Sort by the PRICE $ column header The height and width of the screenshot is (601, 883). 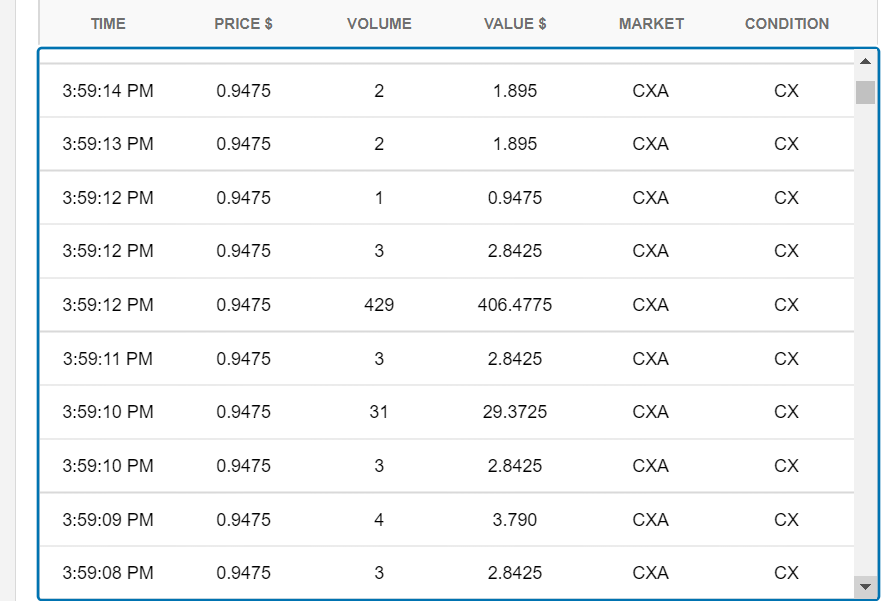[243, 24]
